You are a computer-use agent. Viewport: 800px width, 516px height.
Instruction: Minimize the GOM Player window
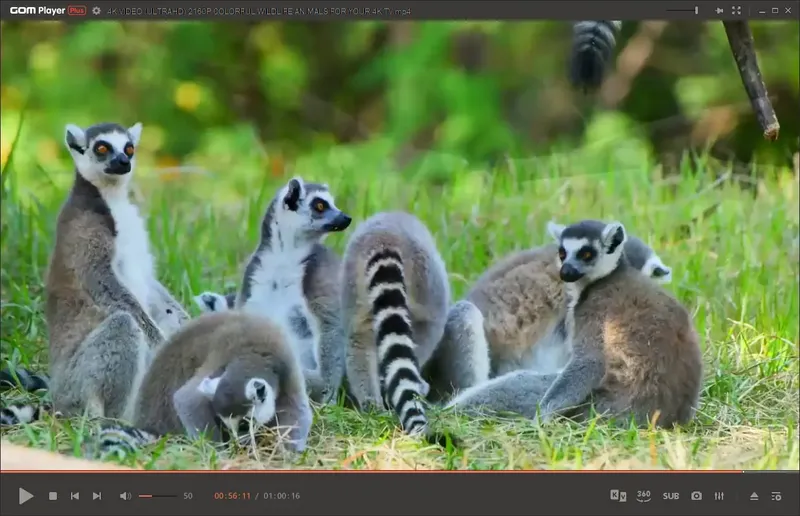(762, 11)
